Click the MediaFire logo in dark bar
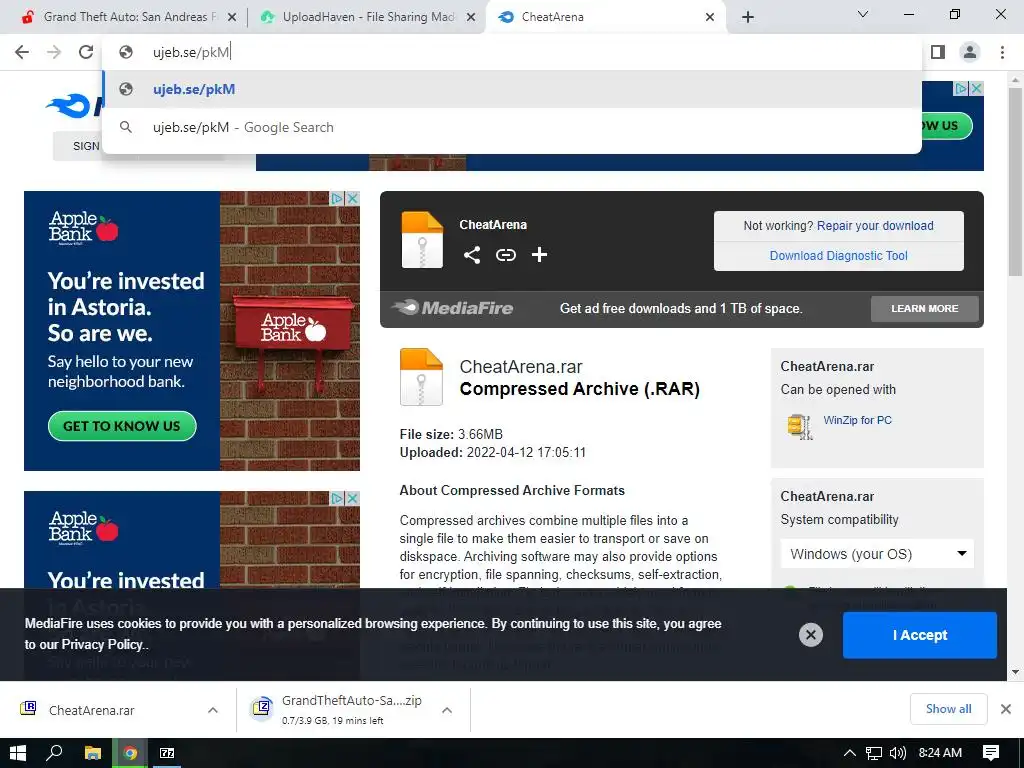 pos(453,308)
